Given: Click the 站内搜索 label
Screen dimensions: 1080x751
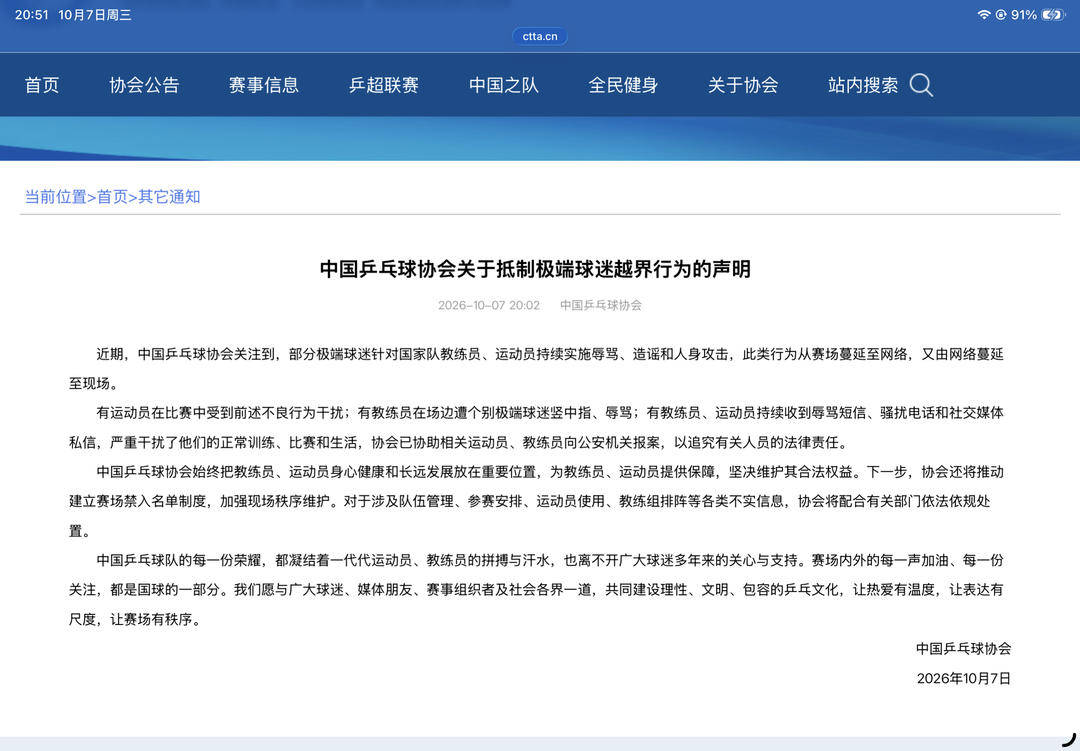Looking at the screenshot, I should point(863,85).
